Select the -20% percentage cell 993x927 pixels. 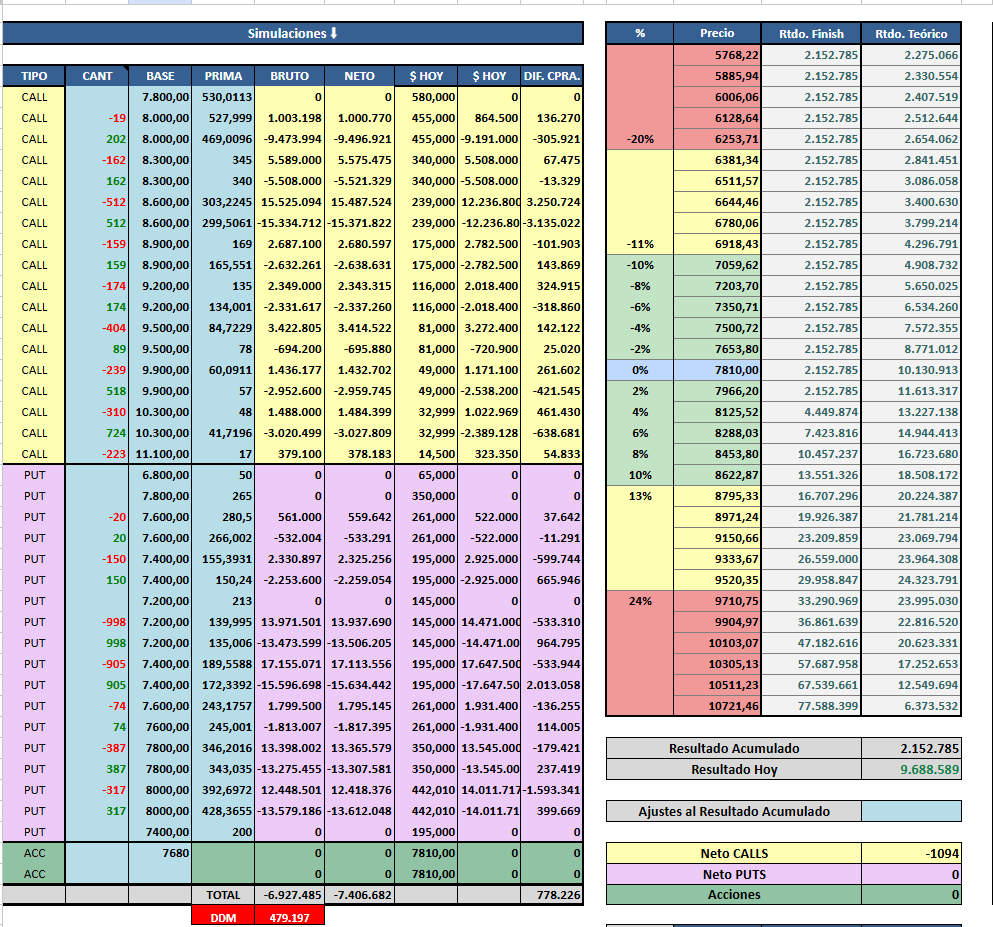pos(640,139)
